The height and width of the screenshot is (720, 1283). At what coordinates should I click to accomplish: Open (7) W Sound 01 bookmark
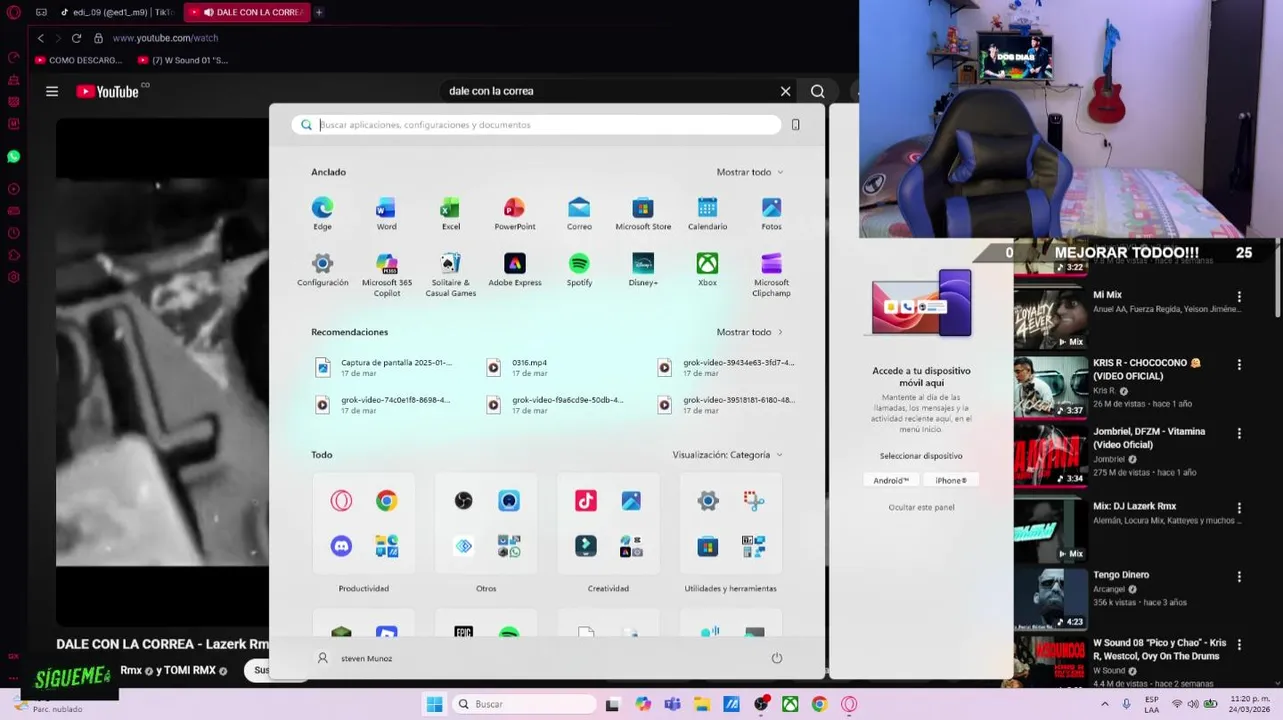[x=183, y=60]
